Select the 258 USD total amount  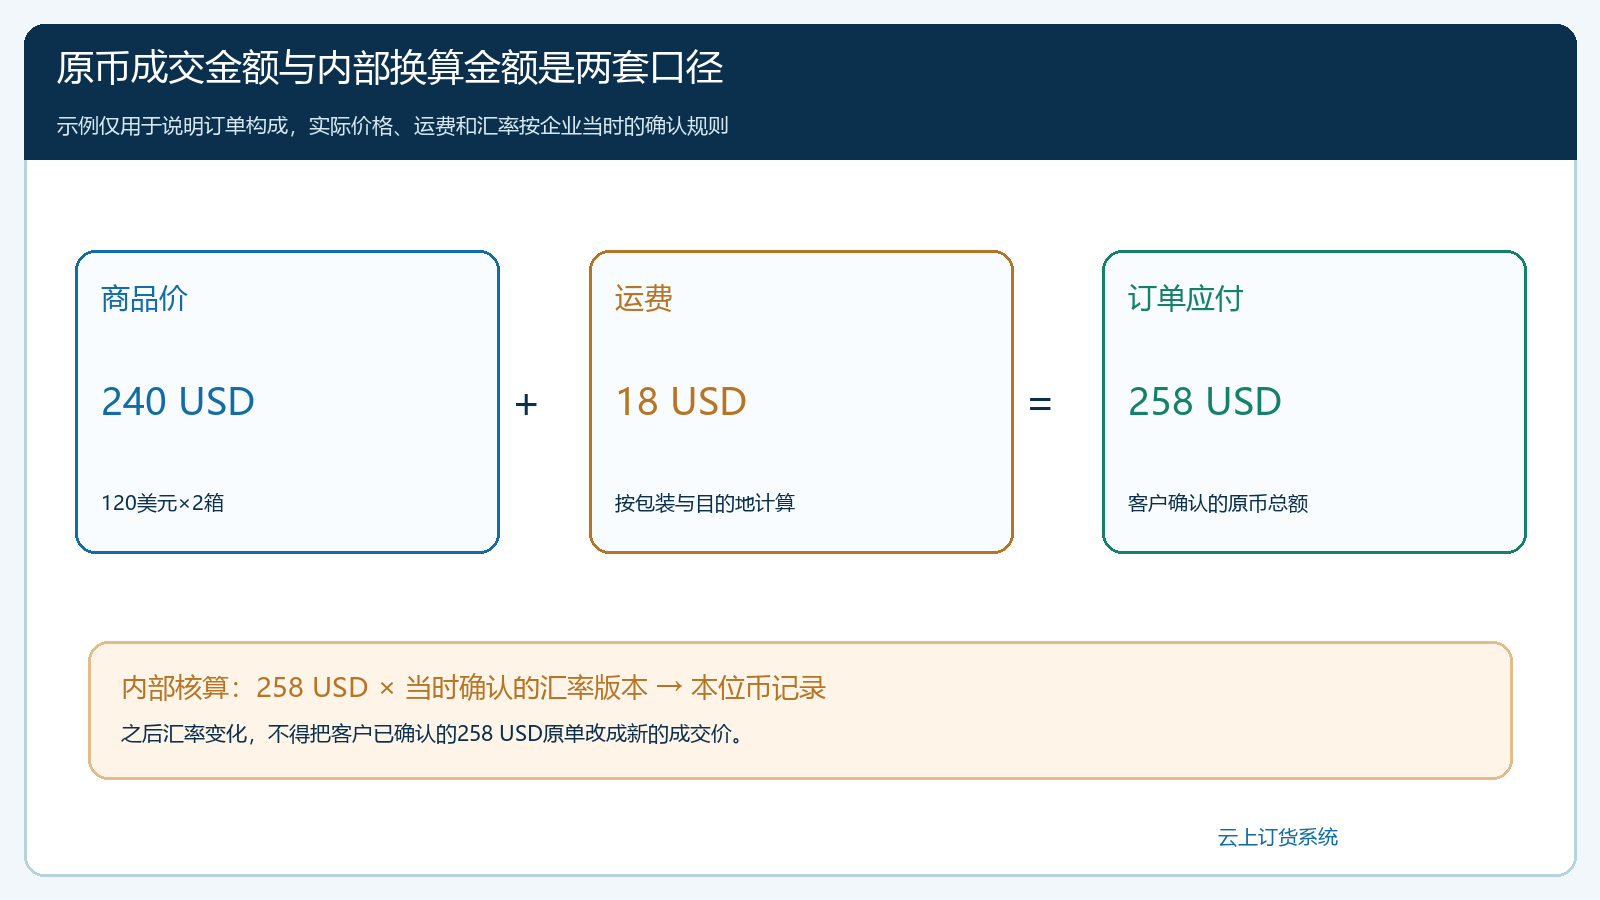click(1205, 402)
